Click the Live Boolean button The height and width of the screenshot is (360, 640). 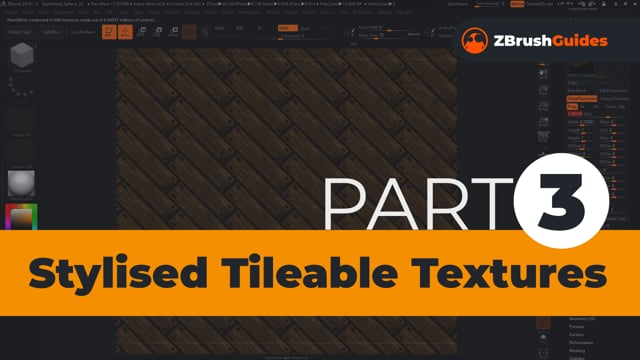point(83,32)
